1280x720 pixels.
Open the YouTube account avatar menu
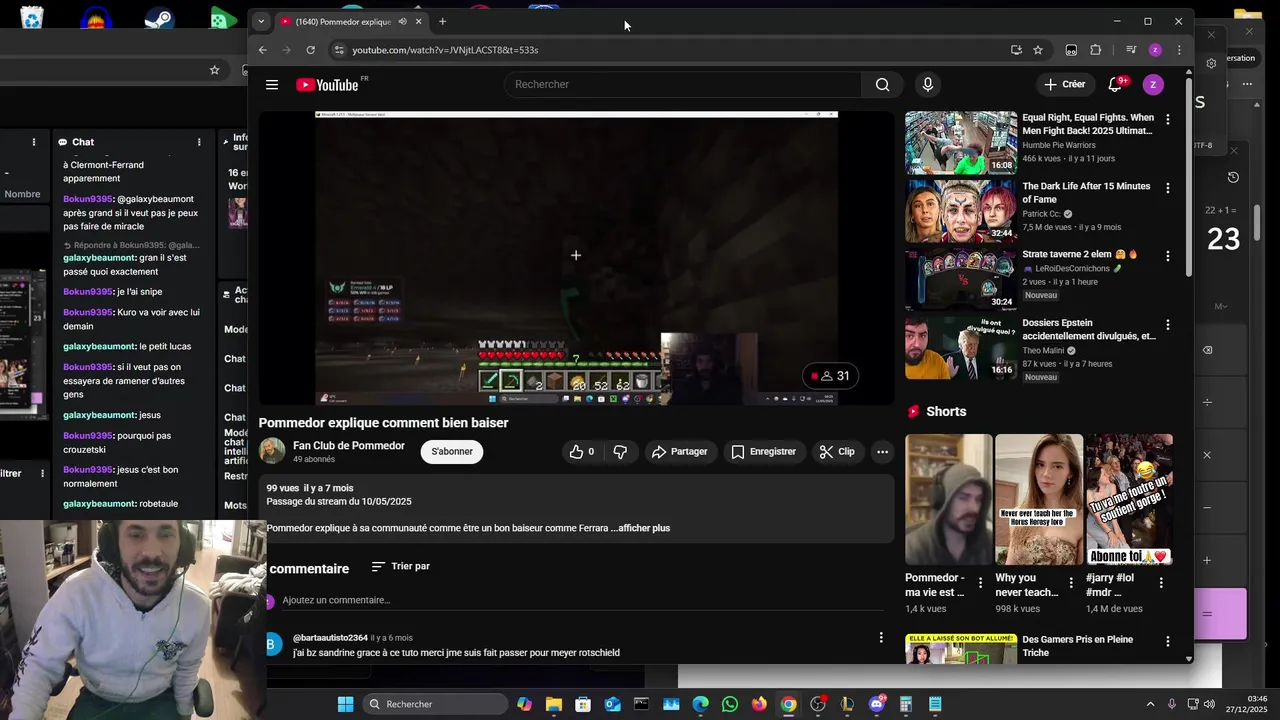click(1153, 85)
